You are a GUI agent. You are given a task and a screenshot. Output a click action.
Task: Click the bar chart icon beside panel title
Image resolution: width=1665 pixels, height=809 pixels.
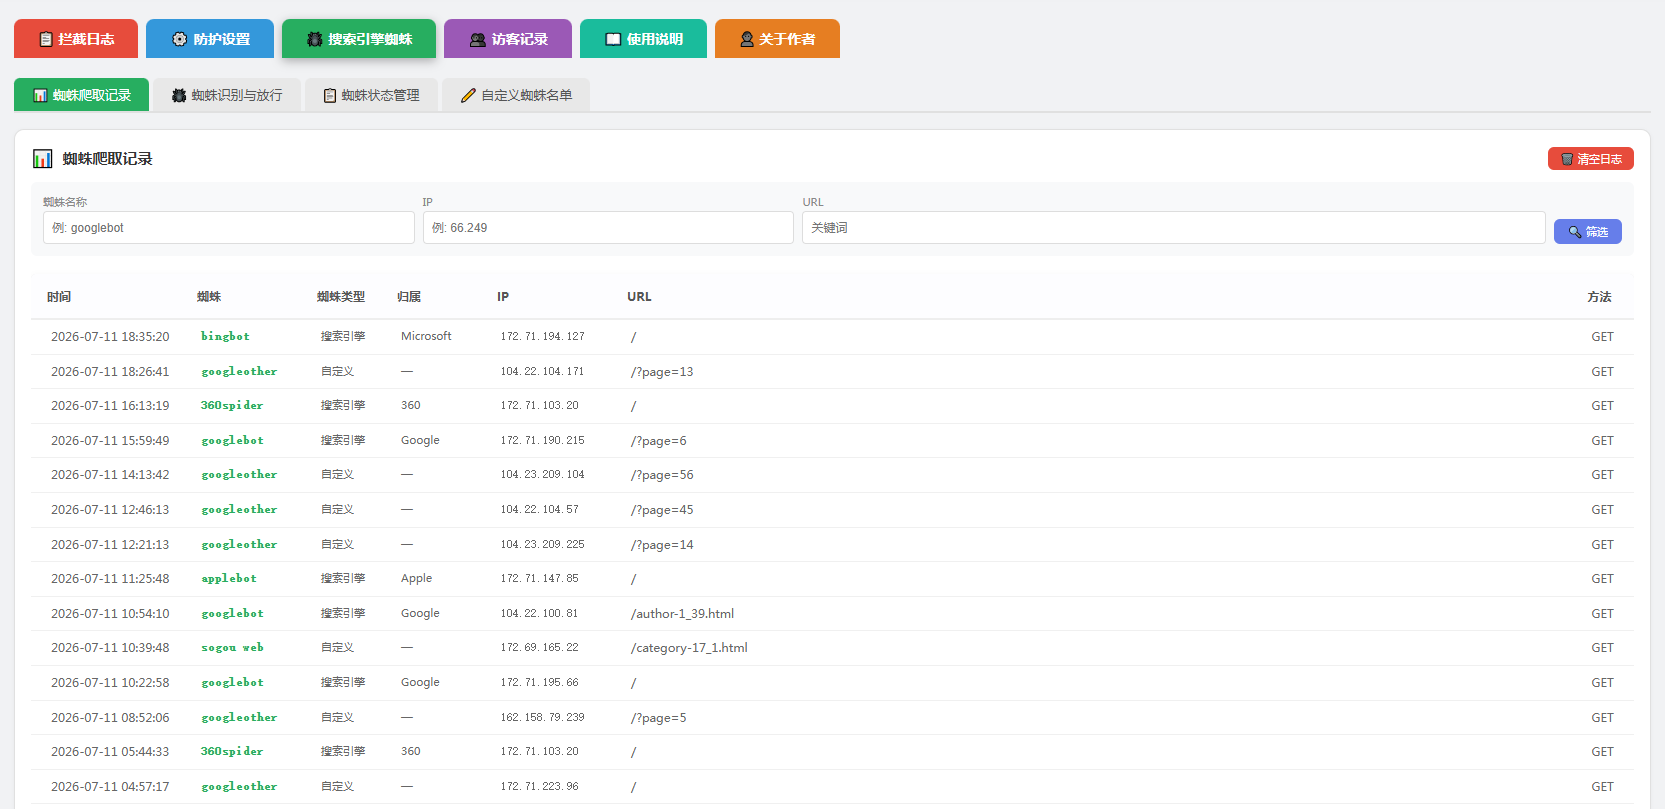(43, 158)
